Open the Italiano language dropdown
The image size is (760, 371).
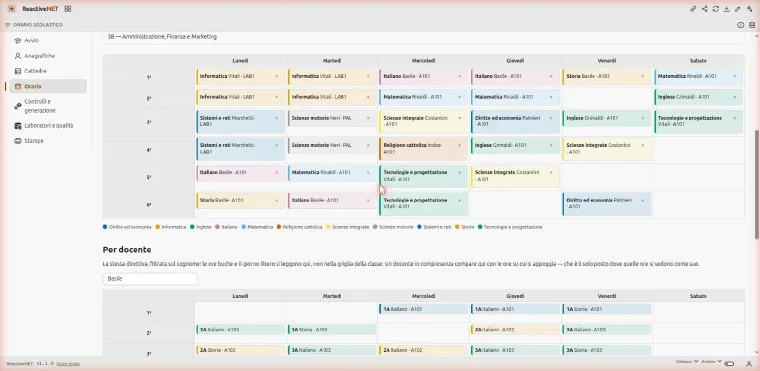pos(687,362)
